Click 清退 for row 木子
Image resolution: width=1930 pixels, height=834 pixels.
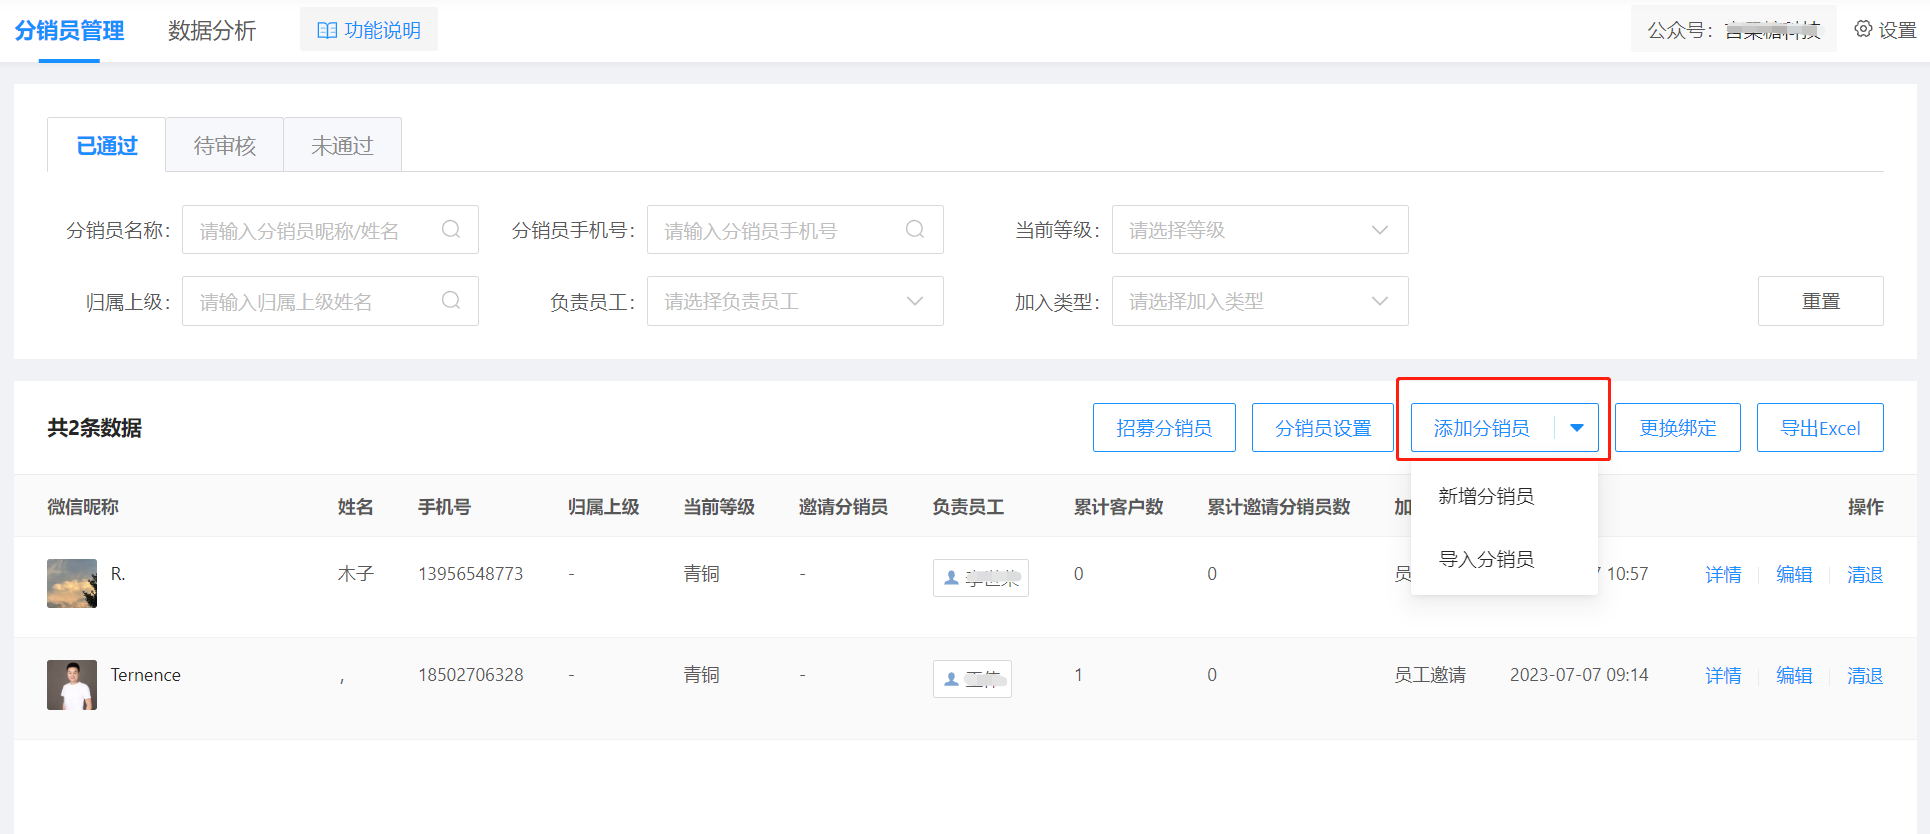(1865, 575)
